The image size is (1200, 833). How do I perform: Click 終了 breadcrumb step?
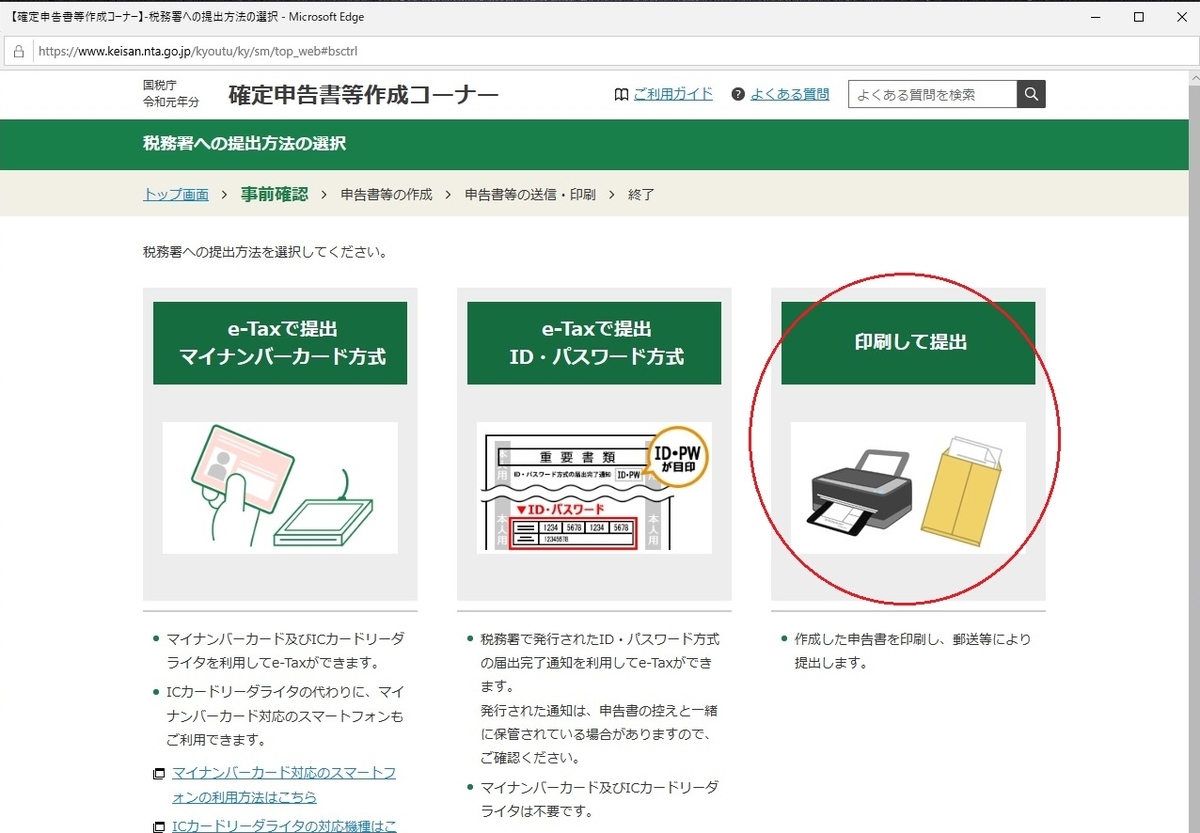tap(641, 194)
